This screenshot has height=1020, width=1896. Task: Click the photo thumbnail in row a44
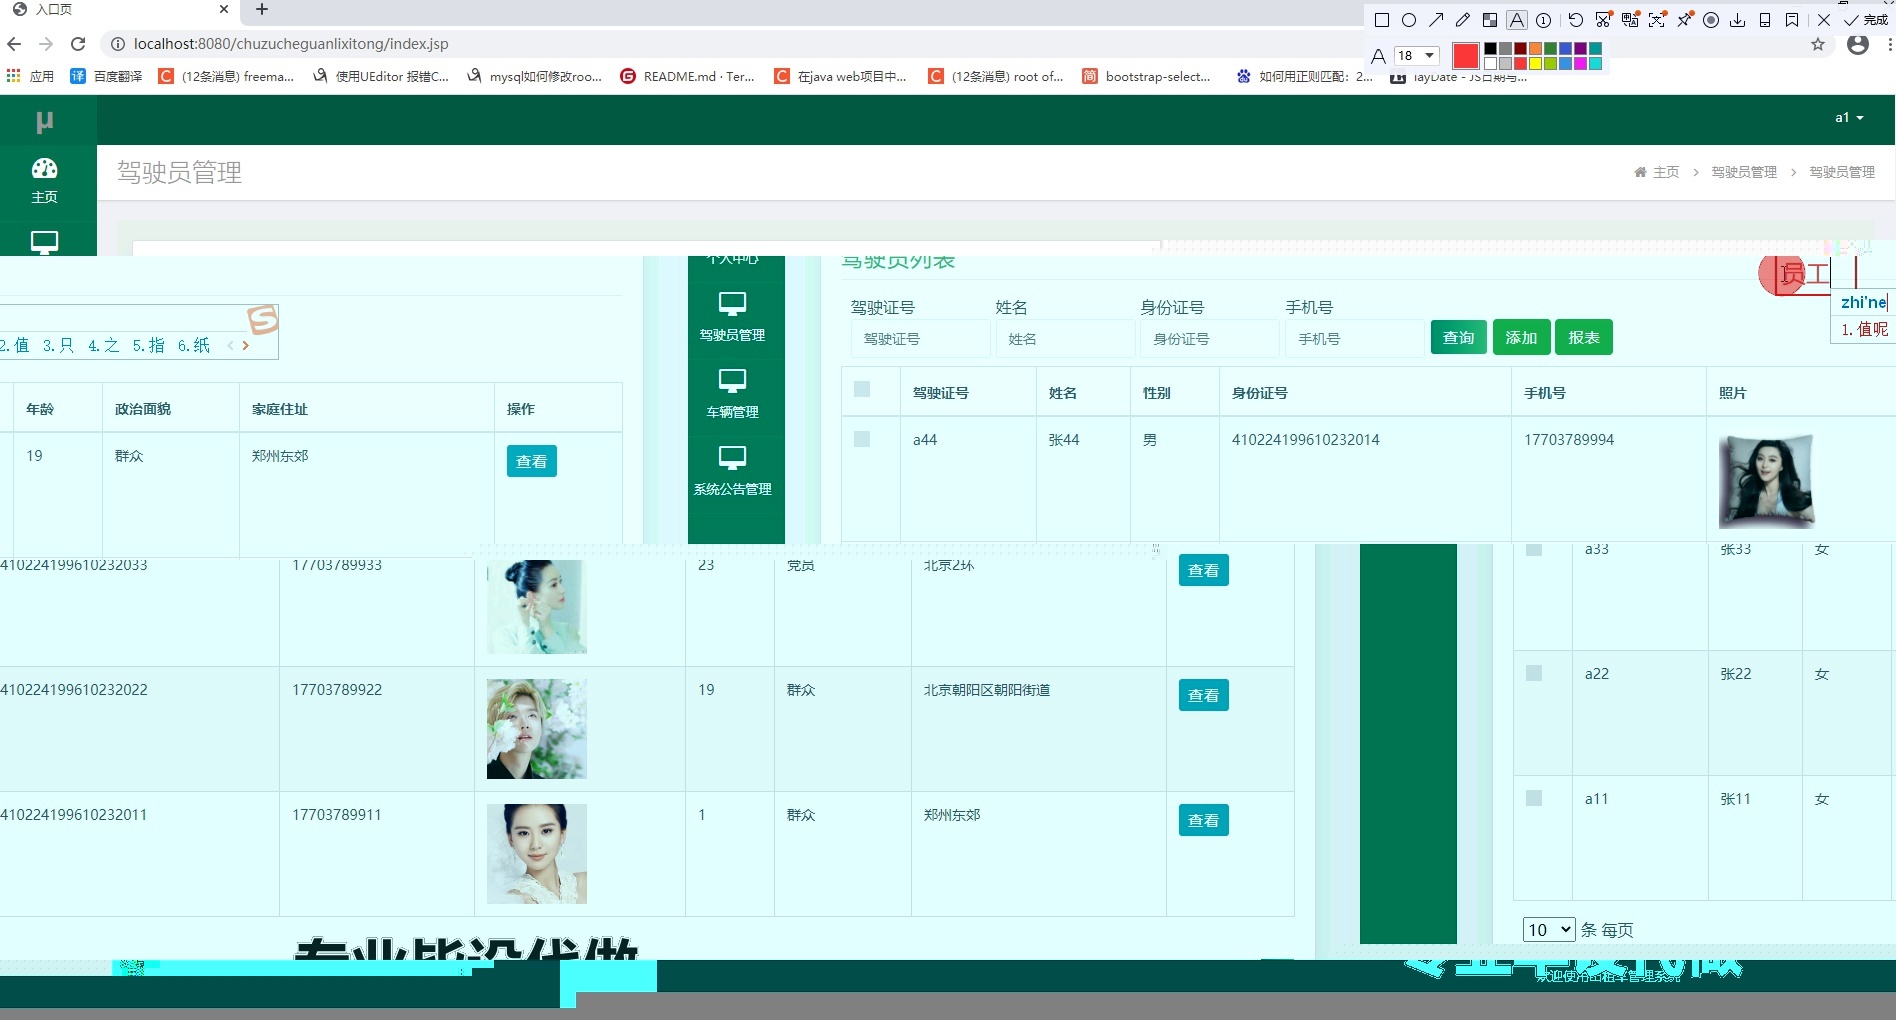point(1766,481)
